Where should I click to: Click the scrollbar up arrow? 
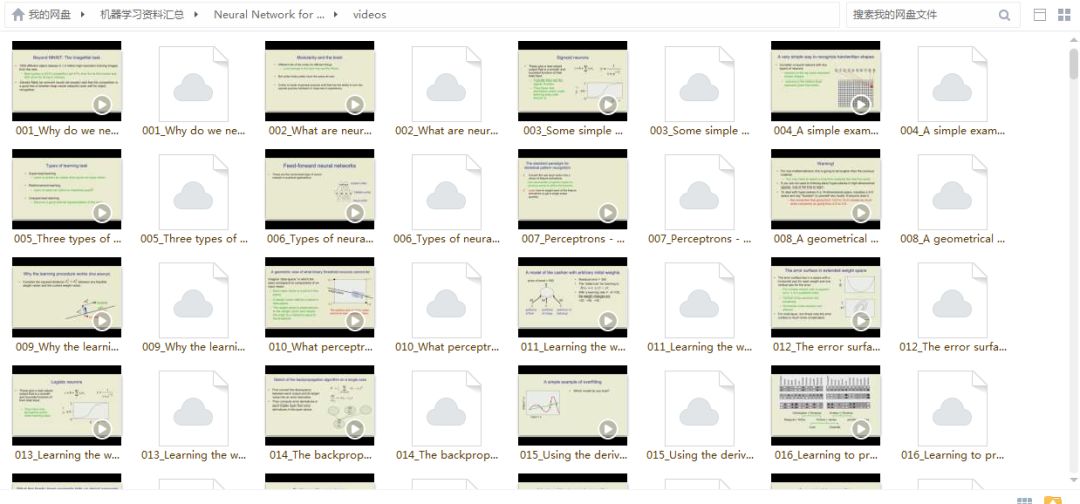pos(1074,41)
